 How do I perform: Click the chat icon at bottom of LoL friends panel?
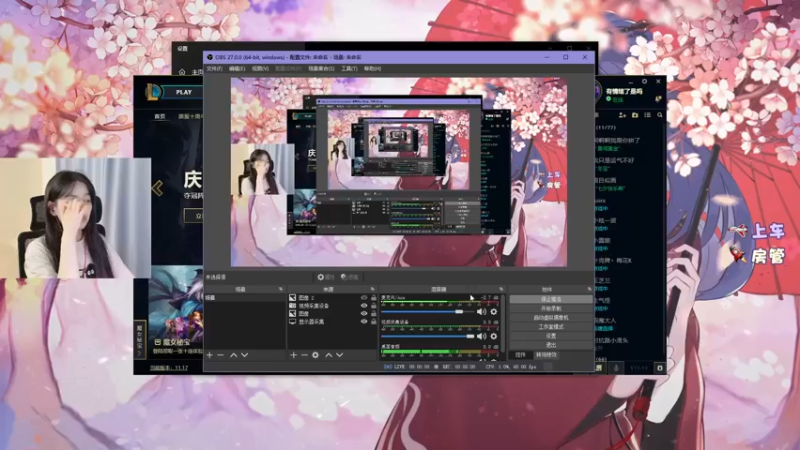click(x=599, y=367)
